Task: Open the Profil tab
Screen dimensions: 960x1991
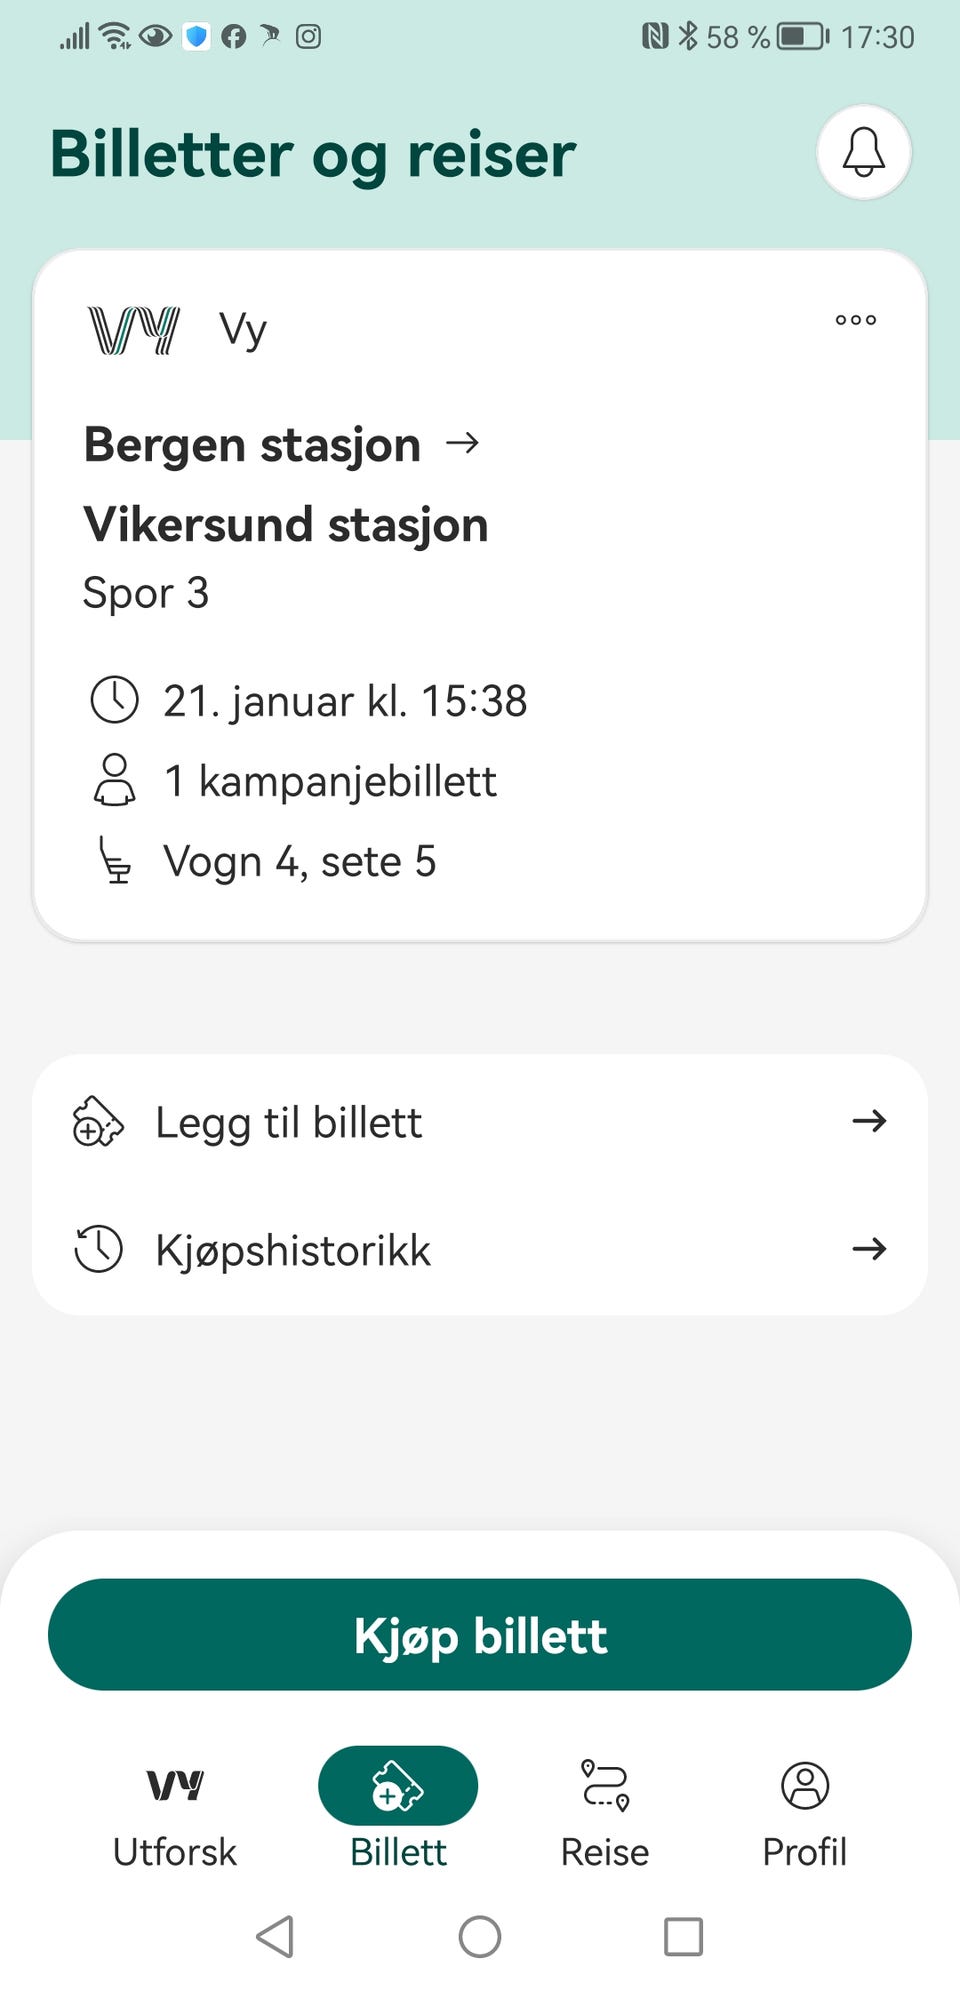Action: pyautogui.click(x=805, y=1812)
